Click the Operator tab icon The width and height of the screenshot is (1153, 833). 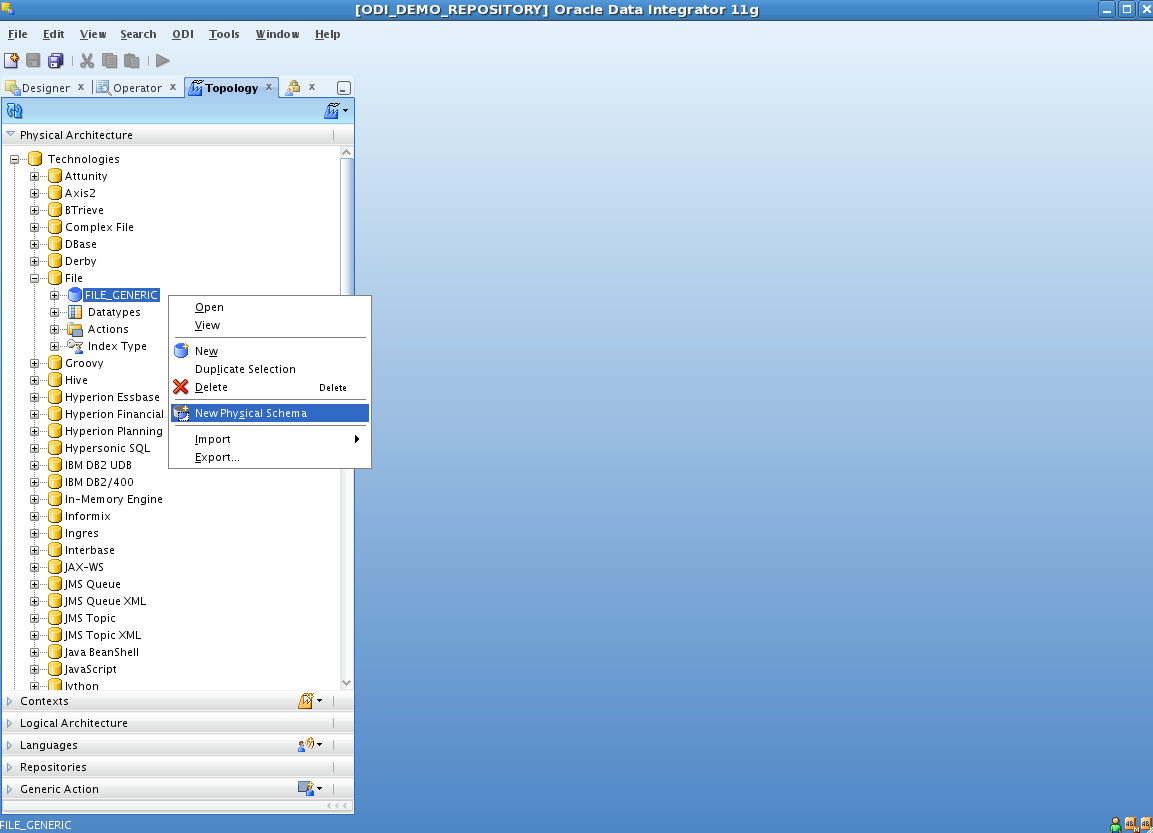click(x=103, y=87)
